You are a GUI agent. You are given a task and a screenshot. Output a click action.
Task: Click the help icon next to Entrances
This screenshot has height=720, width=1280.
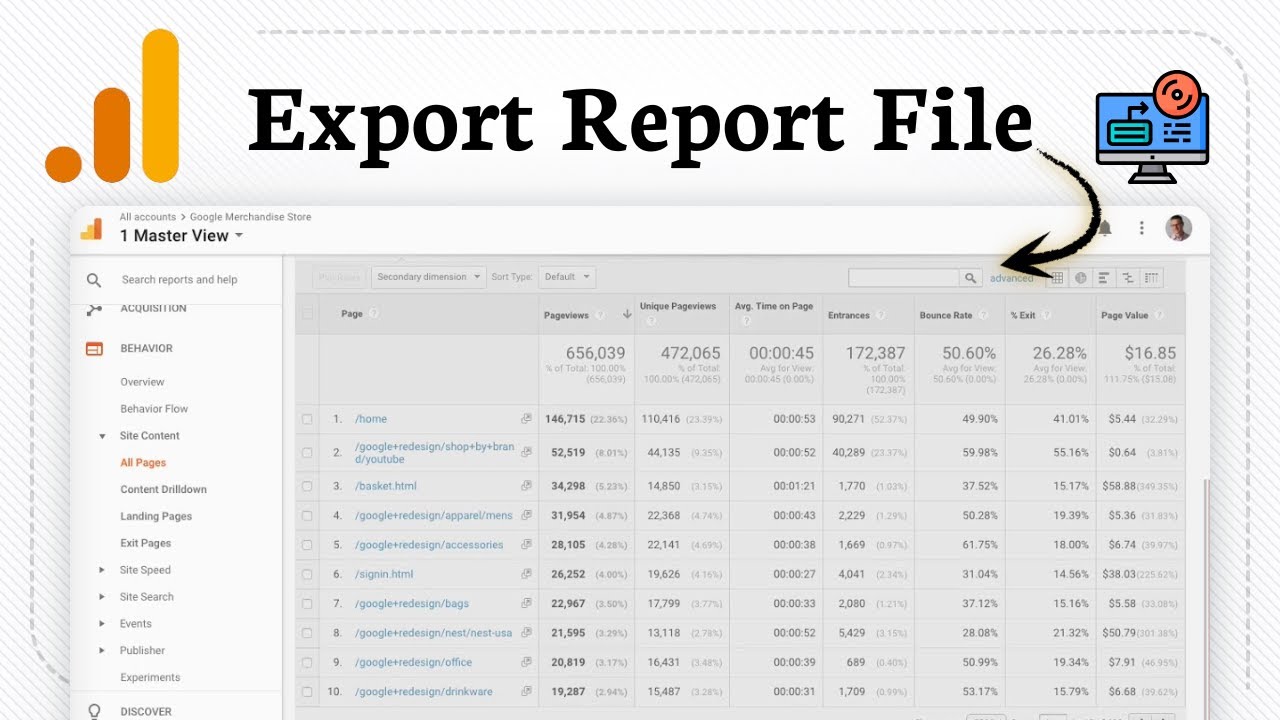[x=881, y=315]
